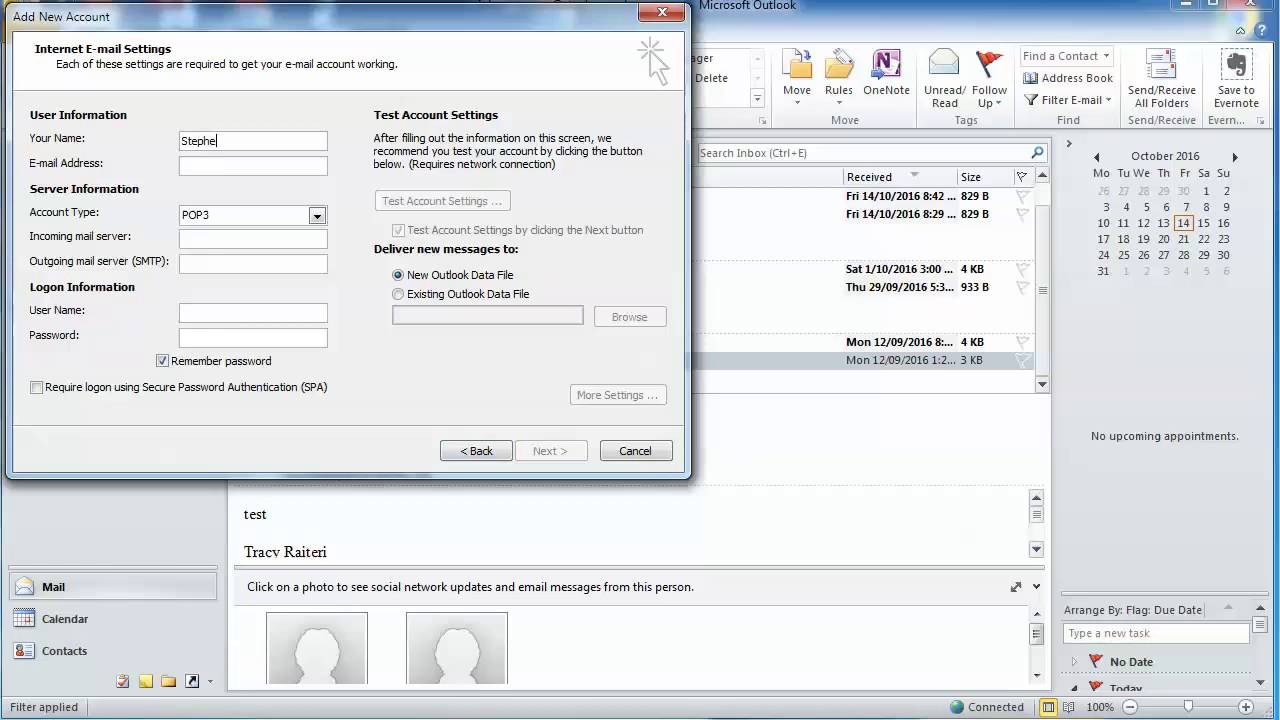This screenshot has width=1280, height=720.
Task: Enable Require logon using Secure Password Authentication
Action: (x=36, y=388)
